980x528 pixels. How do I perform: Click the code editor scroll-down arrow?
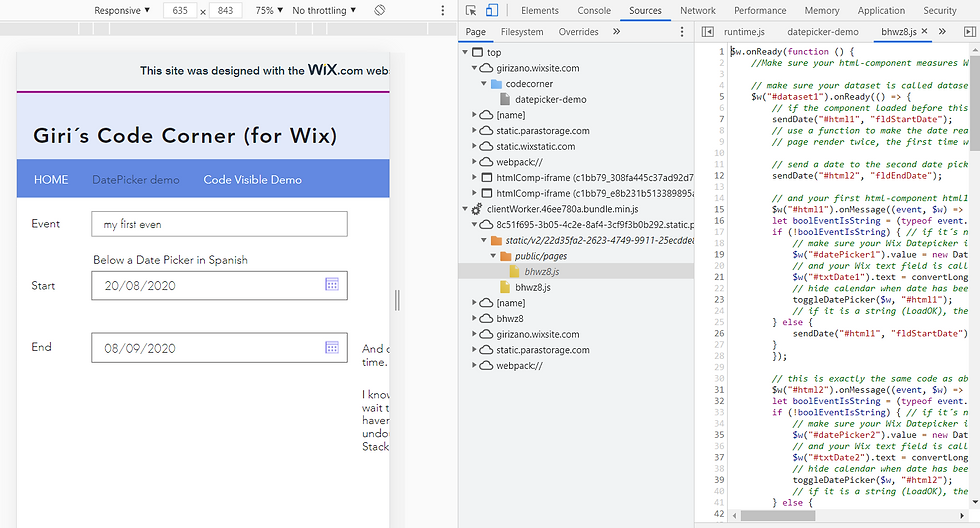click(x=975, y=502)
